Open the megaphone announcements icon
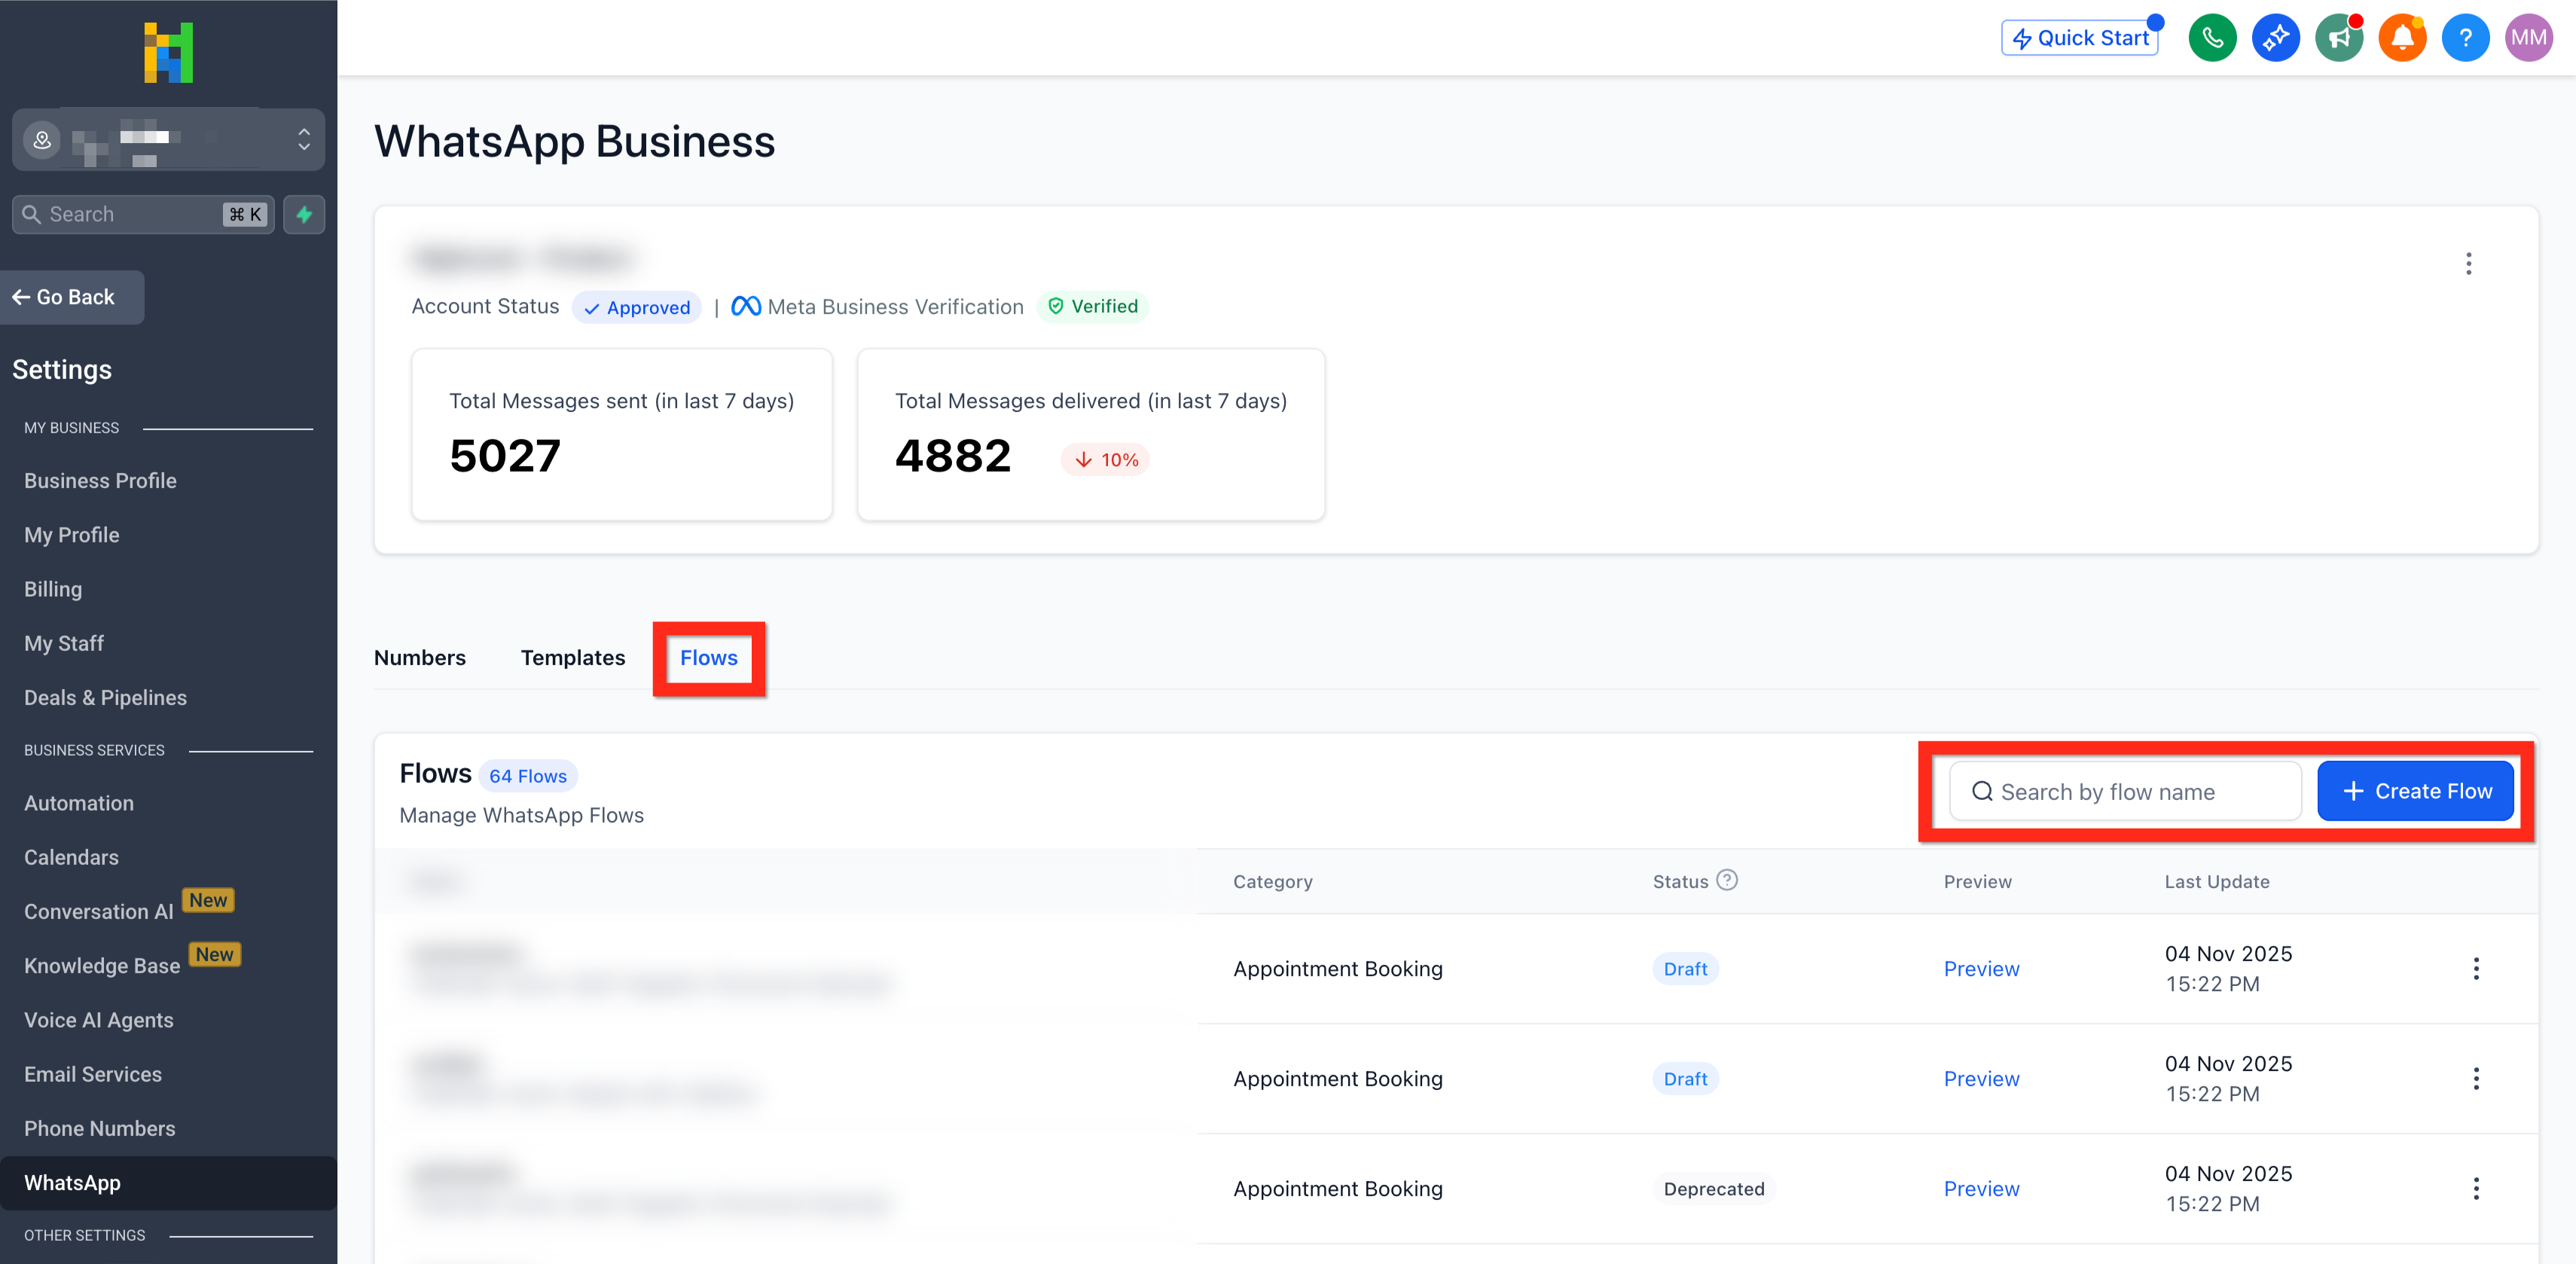The width and height of the screenshot is (2576, 1264). [x=2338, y=38]
